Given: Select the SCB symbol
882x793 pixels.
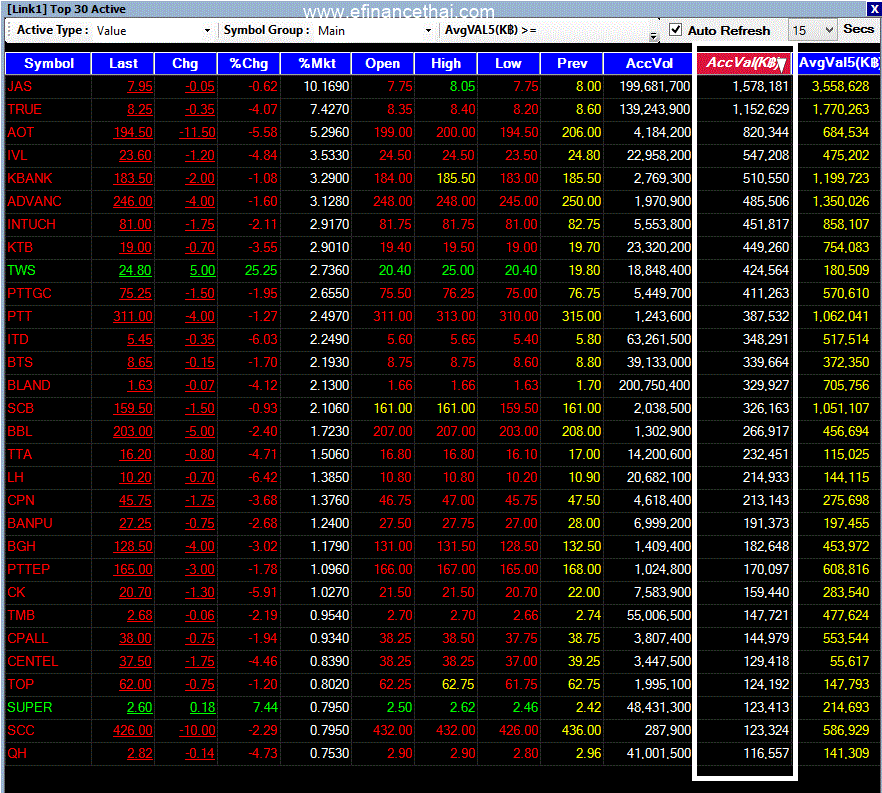Looking at the screenshot, I should point(20,409).
